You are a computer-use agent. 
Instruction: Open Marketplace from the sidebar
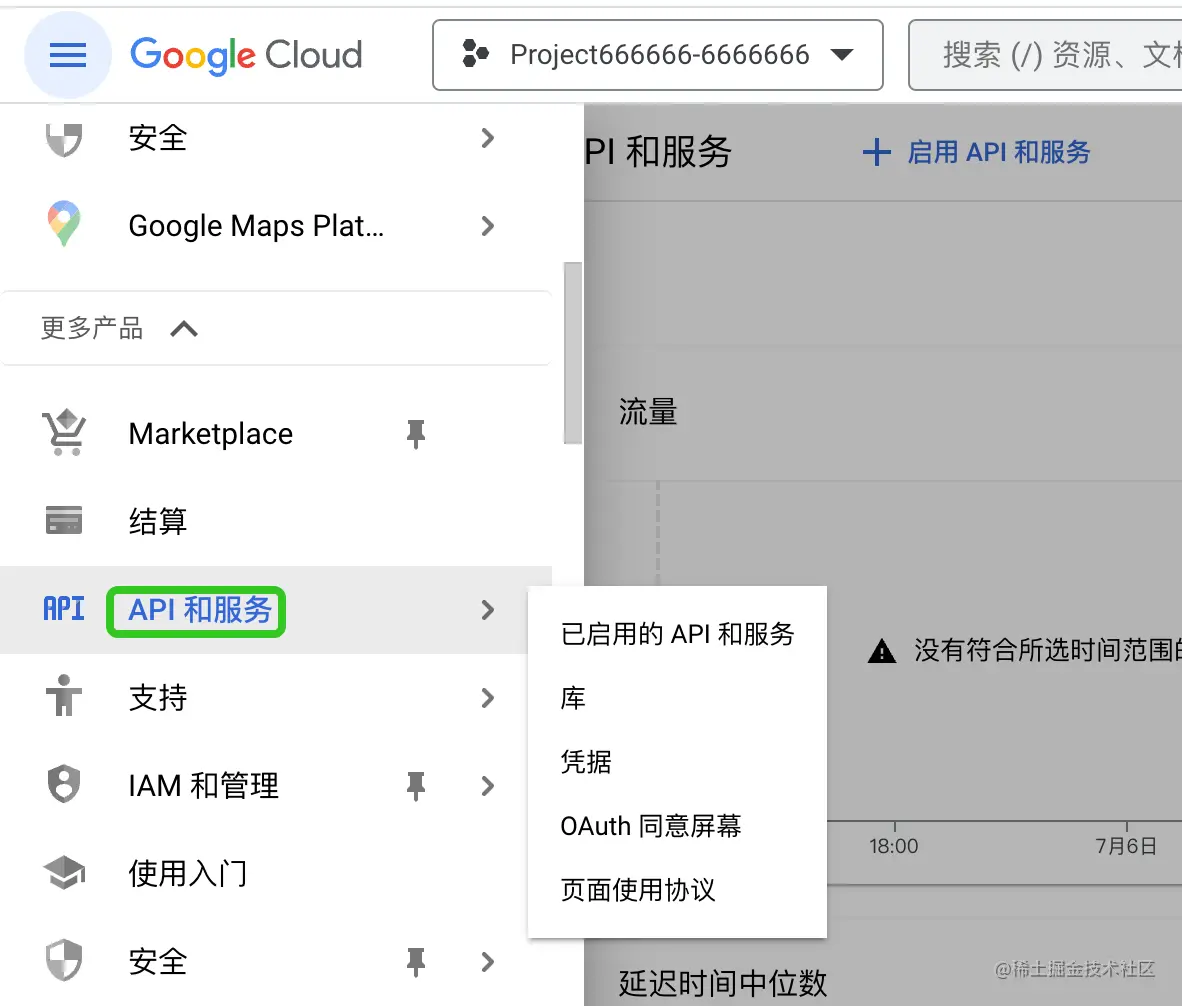(211, 434)
